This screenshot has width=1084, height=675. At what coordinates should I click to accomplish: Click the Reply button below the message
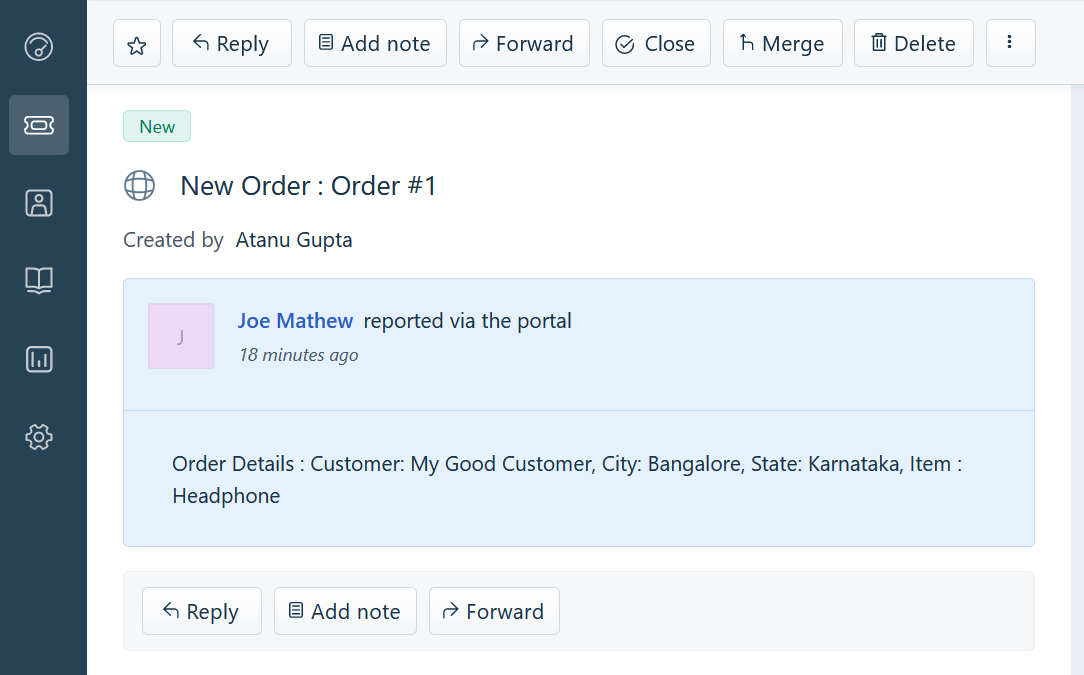pyautogui.click(x=202, y=611)
